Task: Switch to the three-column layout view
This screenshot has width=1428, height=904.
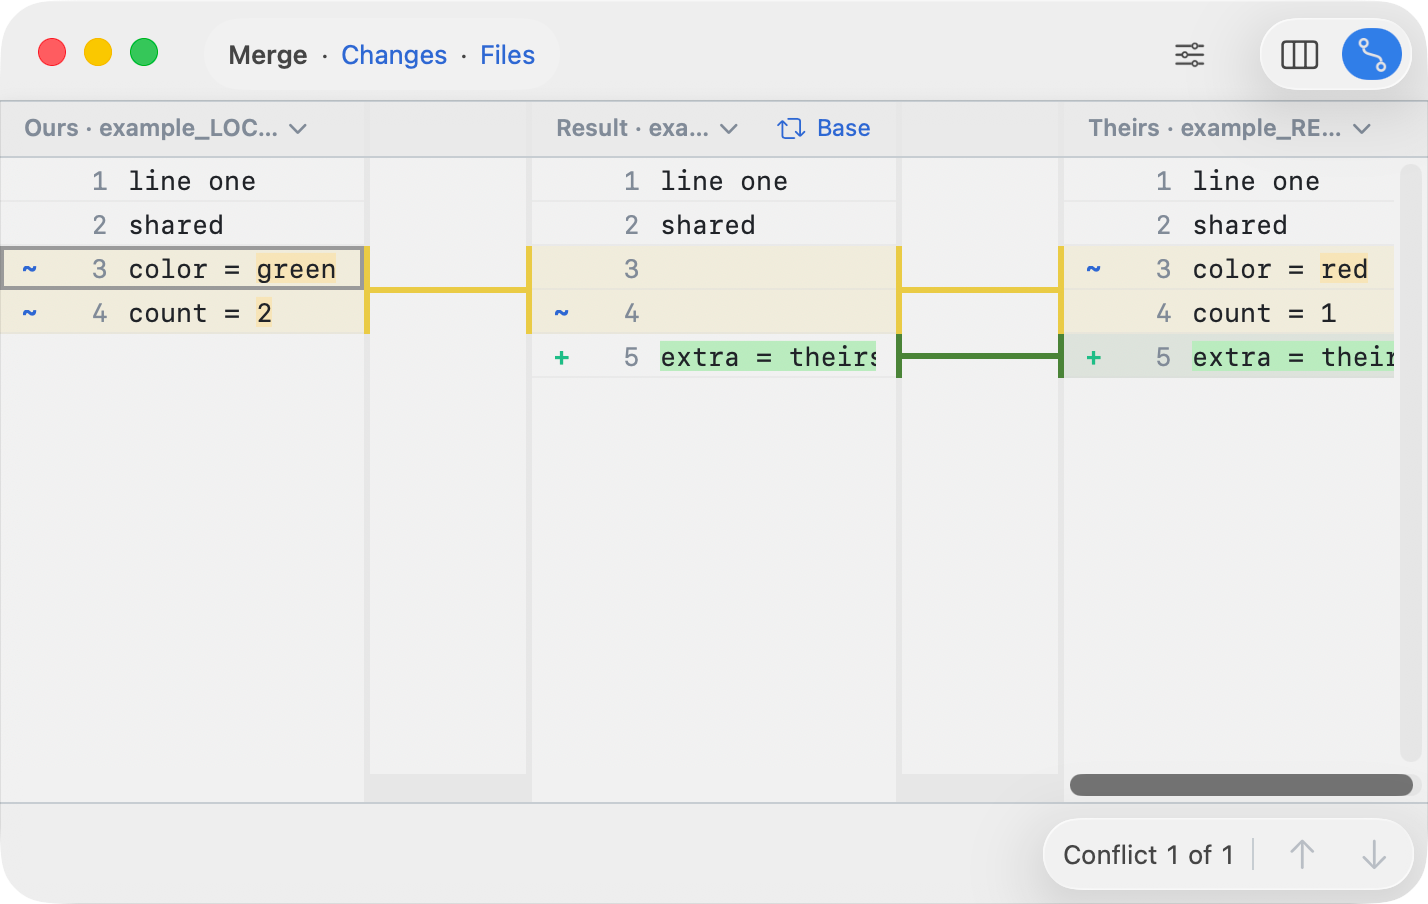Action: pyautogui.click(x=1299, y=55)
